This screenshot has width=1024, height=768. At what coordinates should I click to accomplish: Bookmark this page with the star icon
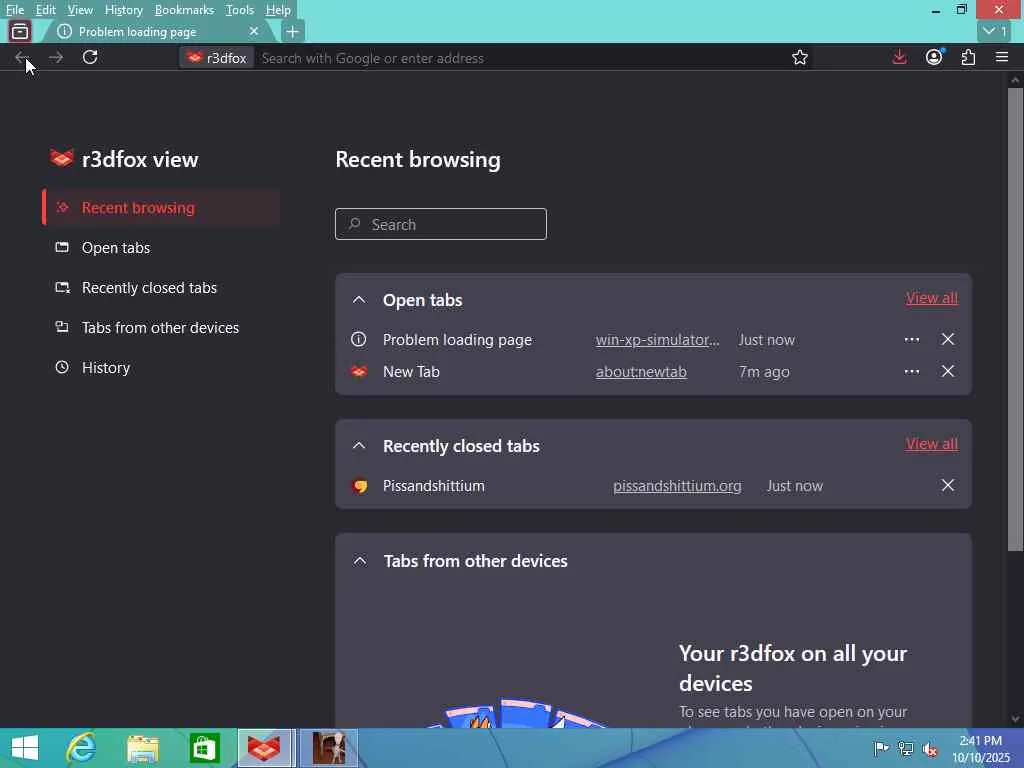pos(799,57)
